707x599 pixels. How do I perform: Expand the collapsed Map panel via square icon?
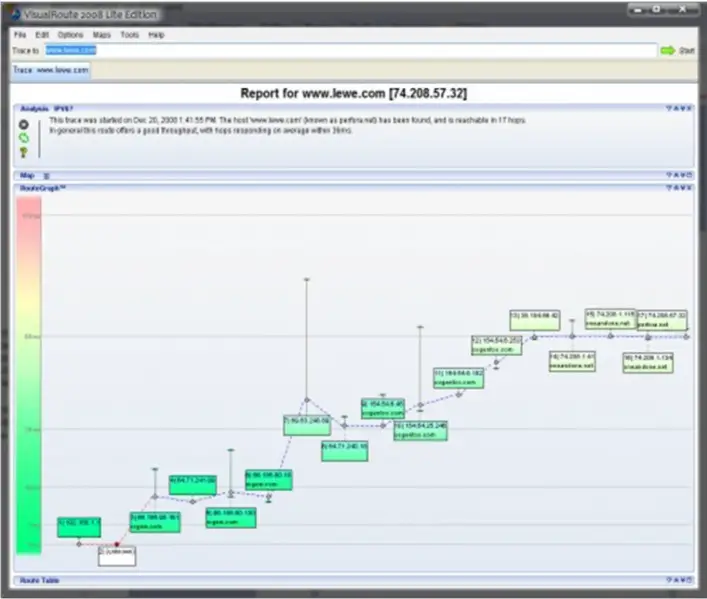(x=689, y=175)
